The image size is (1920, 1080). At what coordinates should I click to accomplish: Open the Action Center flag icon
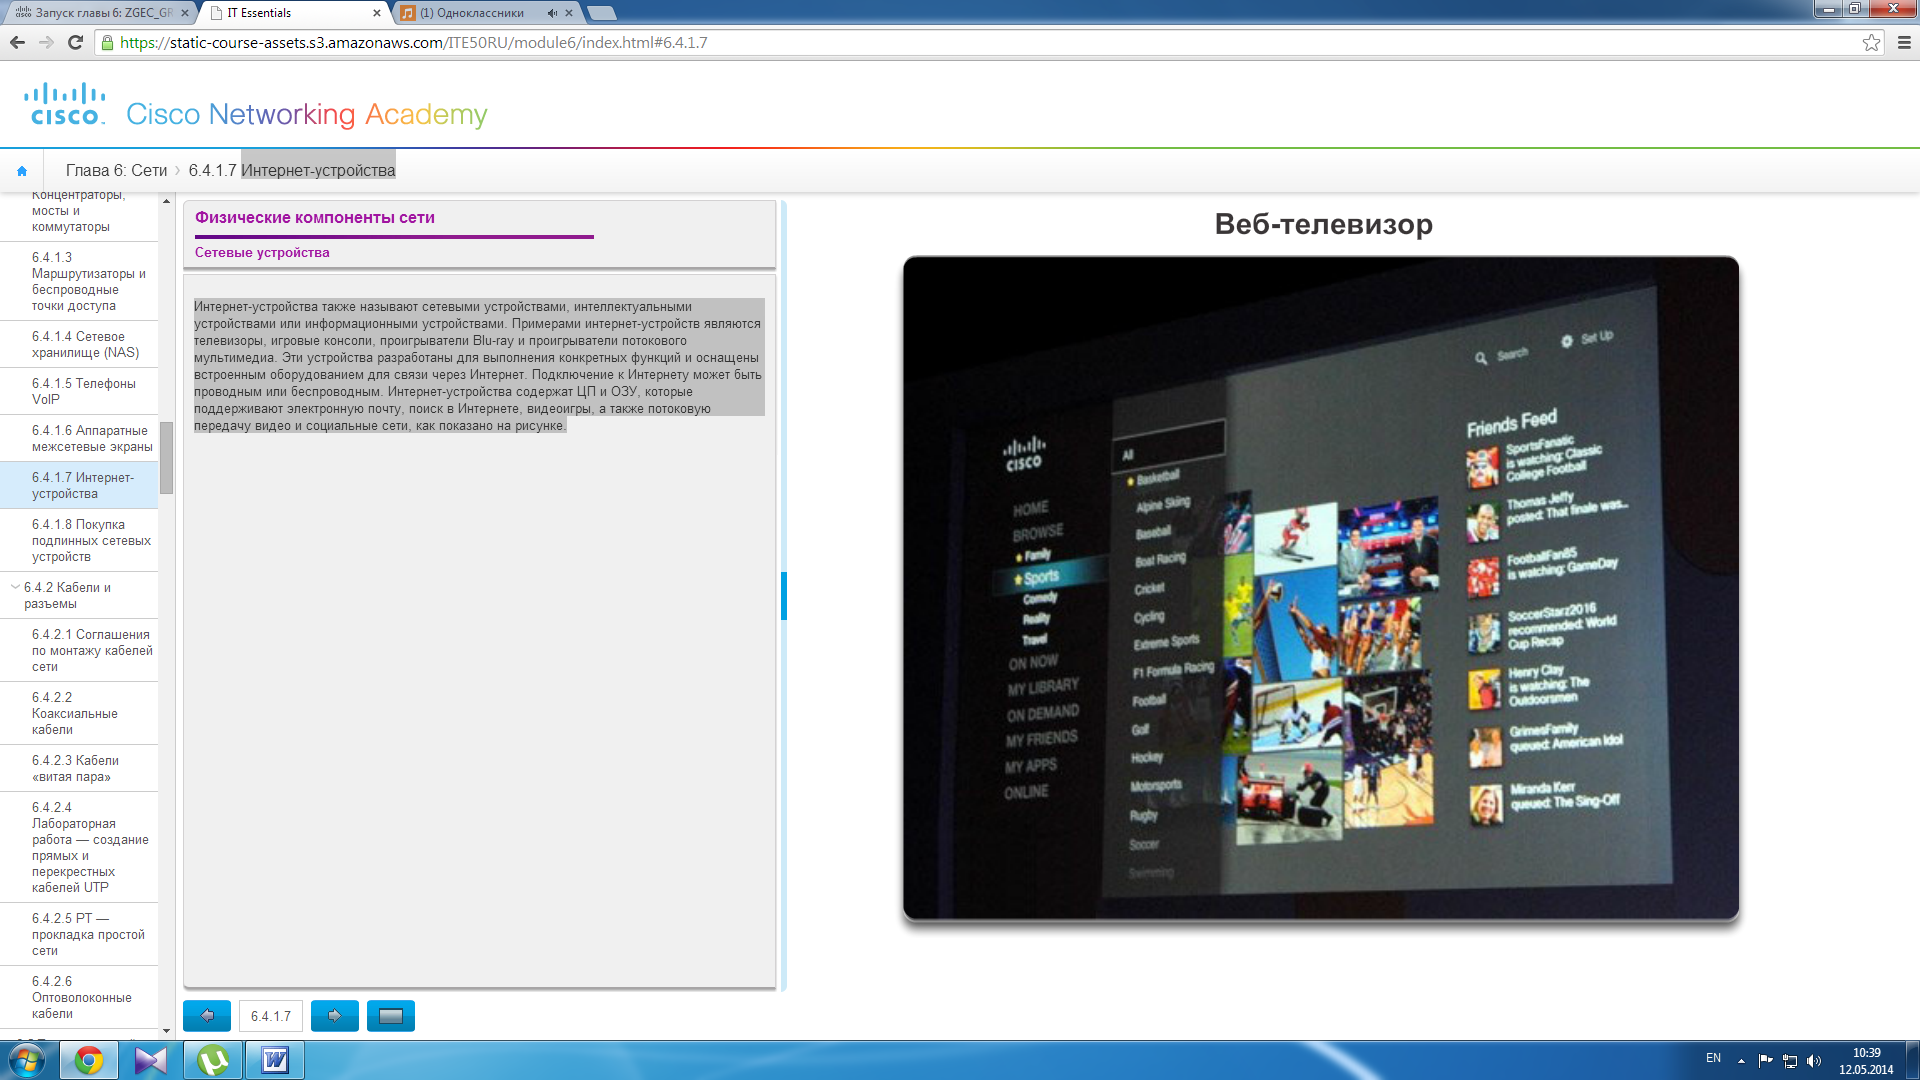(x=1765, y=1061)
